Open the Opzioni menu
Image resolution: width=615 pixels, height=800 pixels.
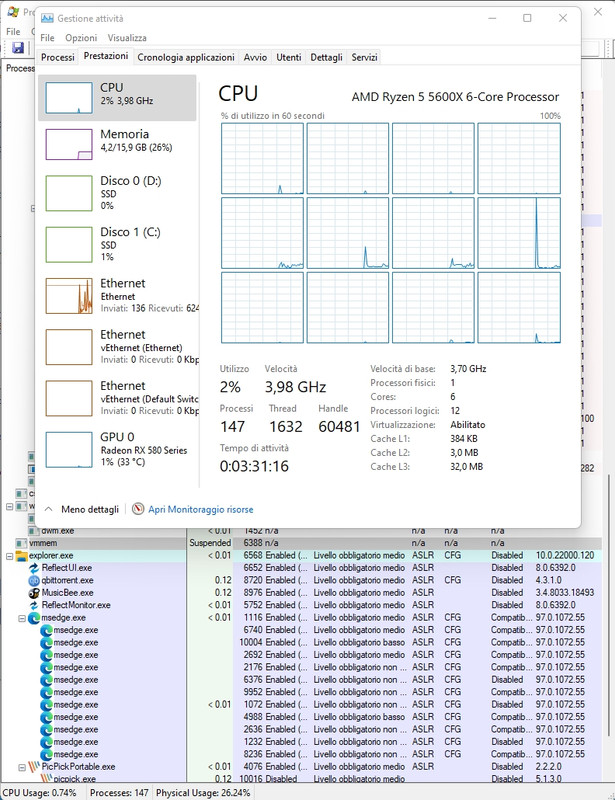click(81, 38)
